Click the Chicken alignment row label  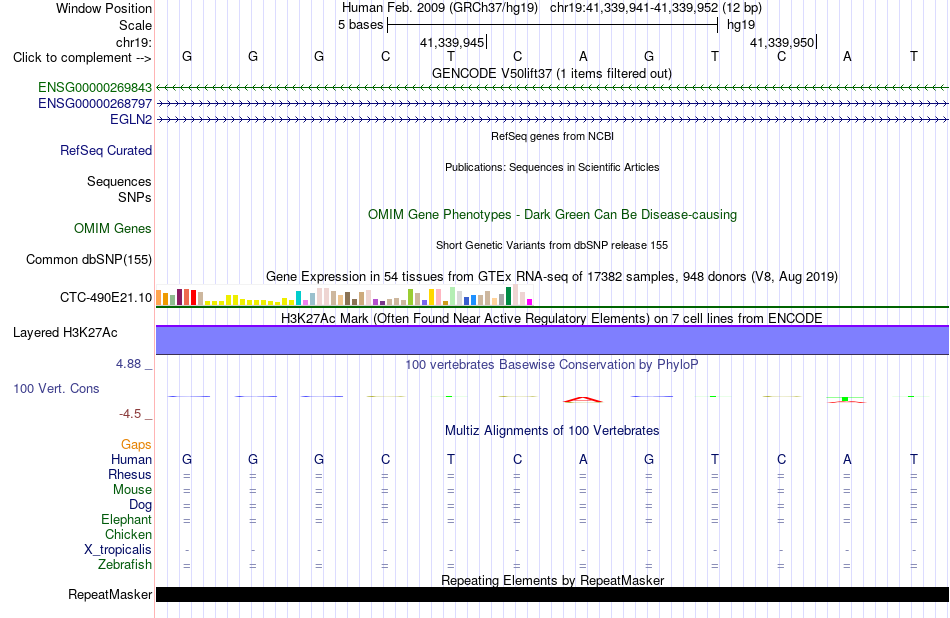[x=128, y=534]
